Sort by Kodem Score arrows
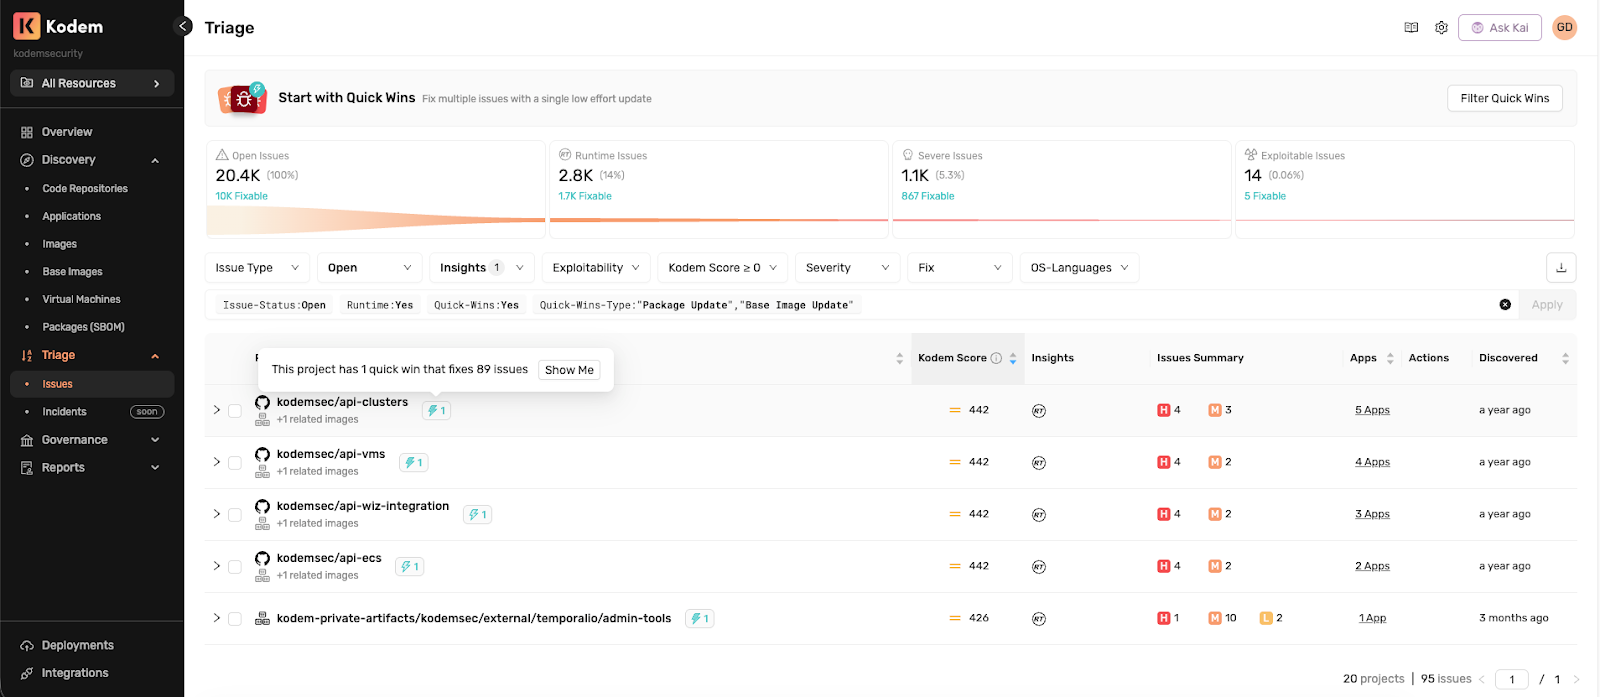Screen dimensions: 1600x697 click(1013, 358)
